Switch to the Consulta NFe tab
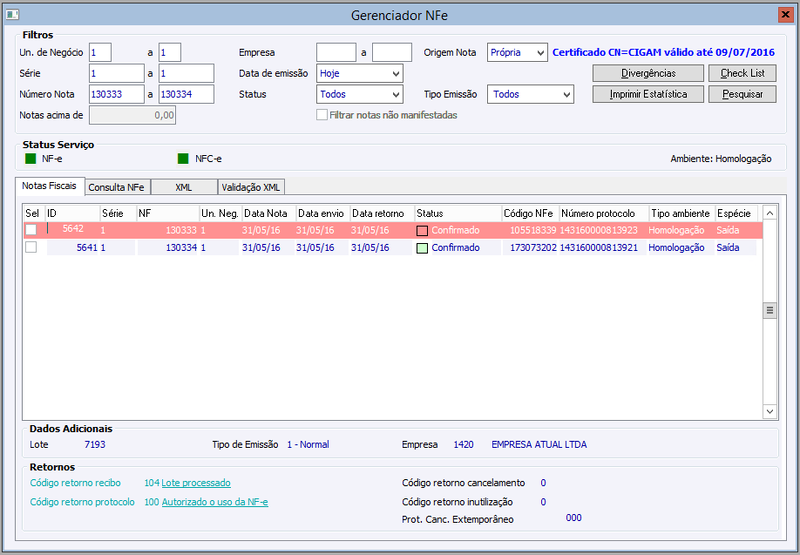Screen dimensions: 800x555 click(117, 187)
